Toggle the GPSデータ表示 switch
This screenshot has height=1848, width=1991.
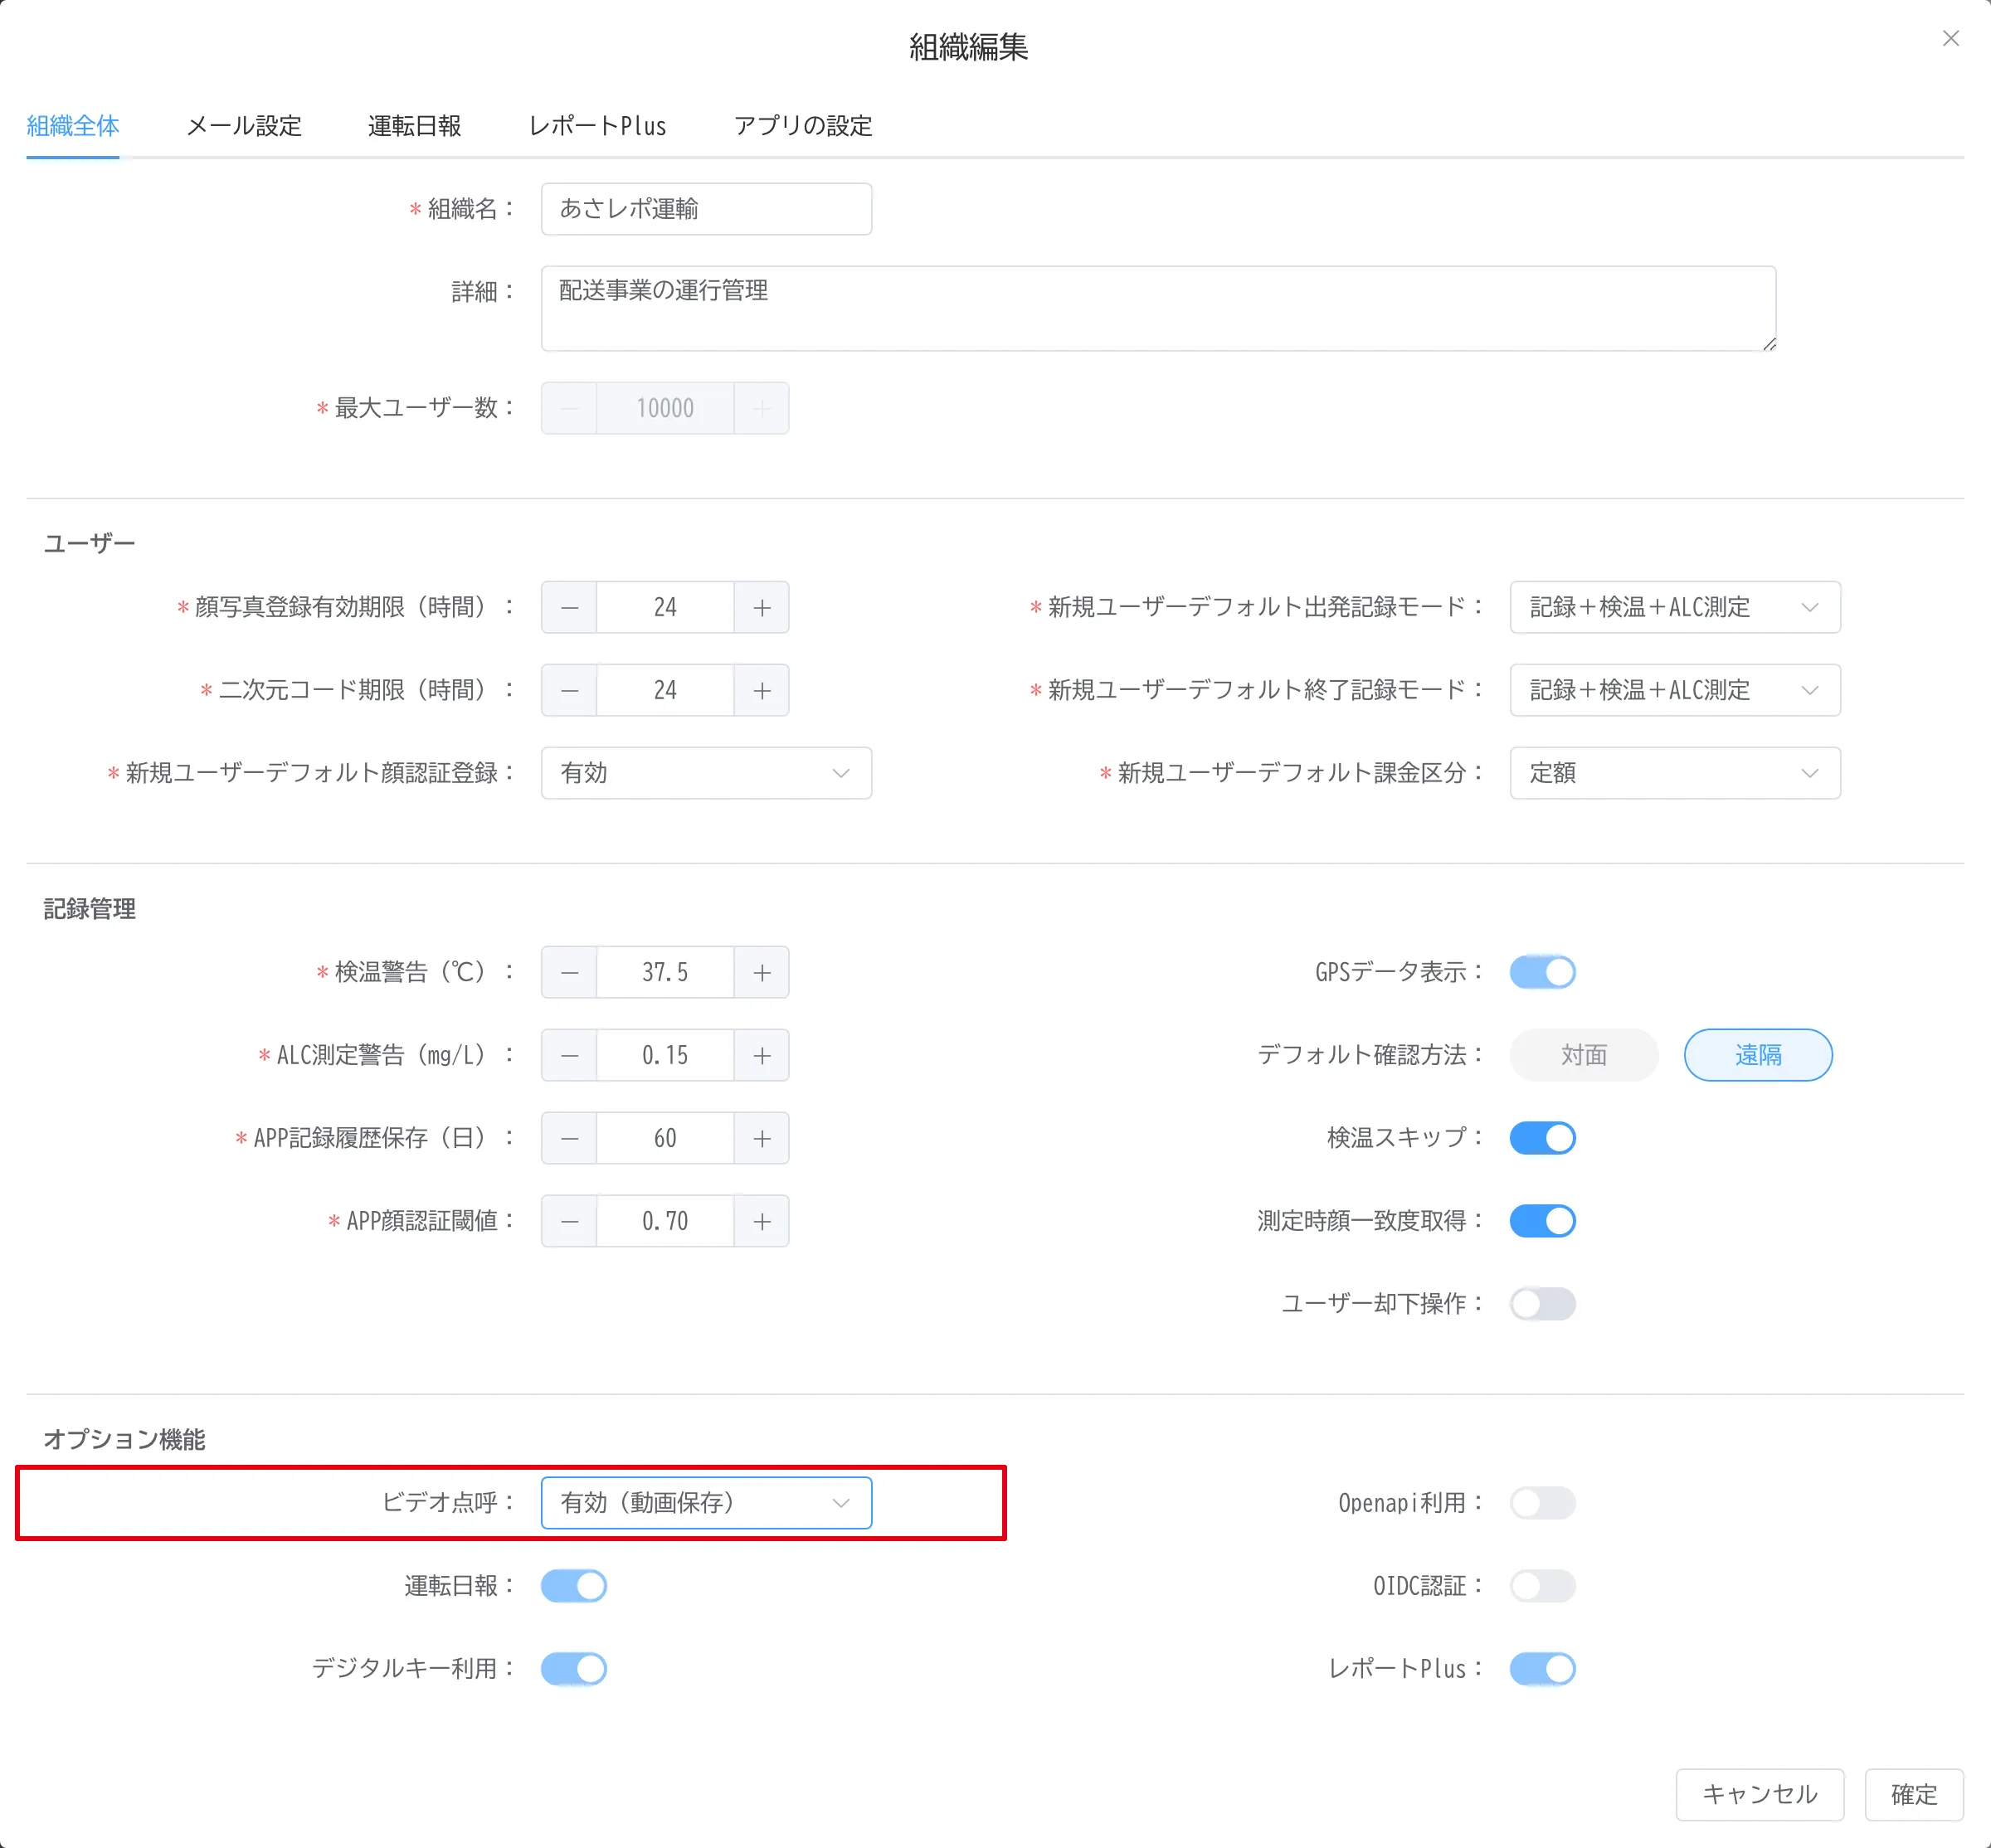pyautogui.click(x=1542, y=972)
